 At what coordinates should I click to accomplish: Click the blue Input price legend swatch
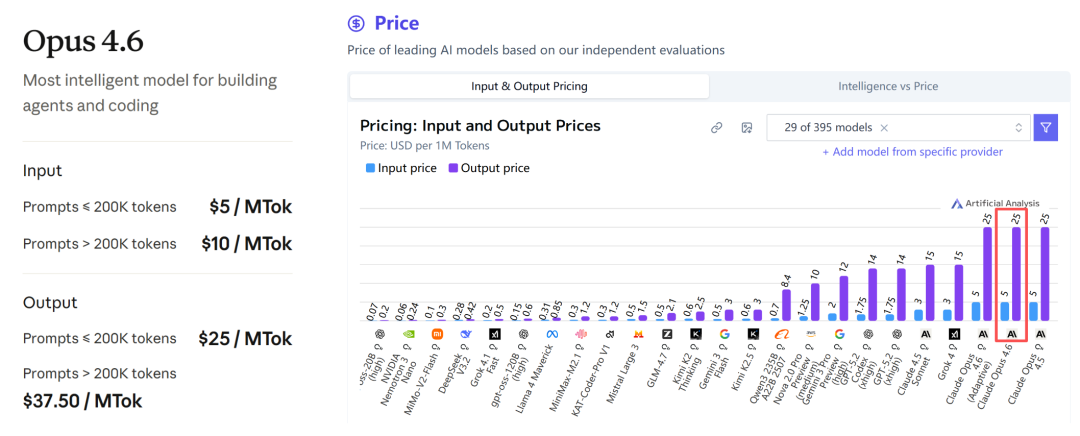[x=370, y=168]
